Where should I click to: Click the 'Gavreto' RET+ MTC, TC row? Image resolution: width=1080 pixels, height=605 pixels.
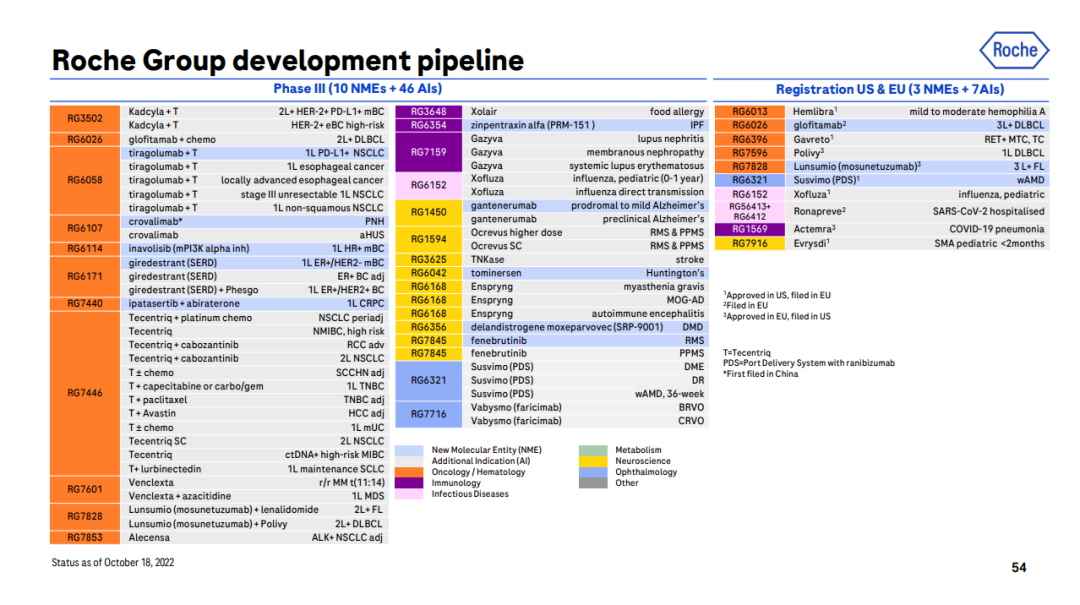(918, 139)
